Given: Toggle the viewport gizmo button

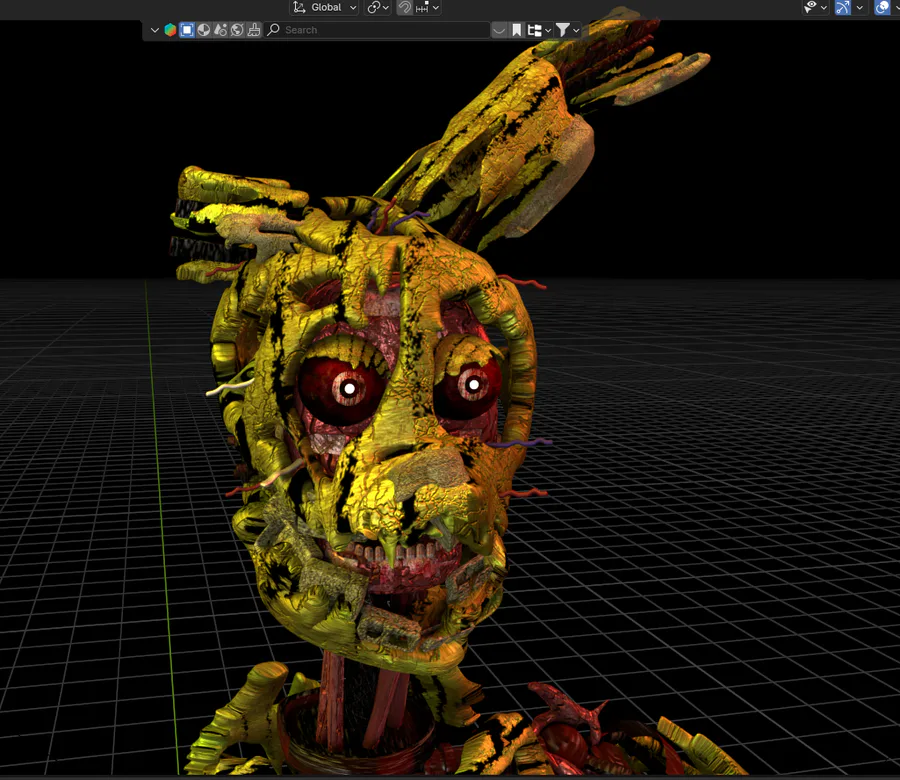Looking at the screenshot, I should click(x=843, y=7).
